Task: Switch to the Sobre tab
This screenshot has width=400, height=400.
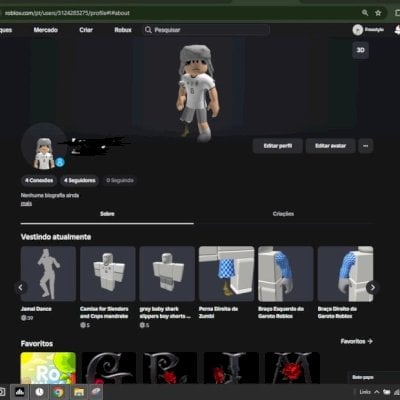Action: pyautogui.click(x=107, y=214)
